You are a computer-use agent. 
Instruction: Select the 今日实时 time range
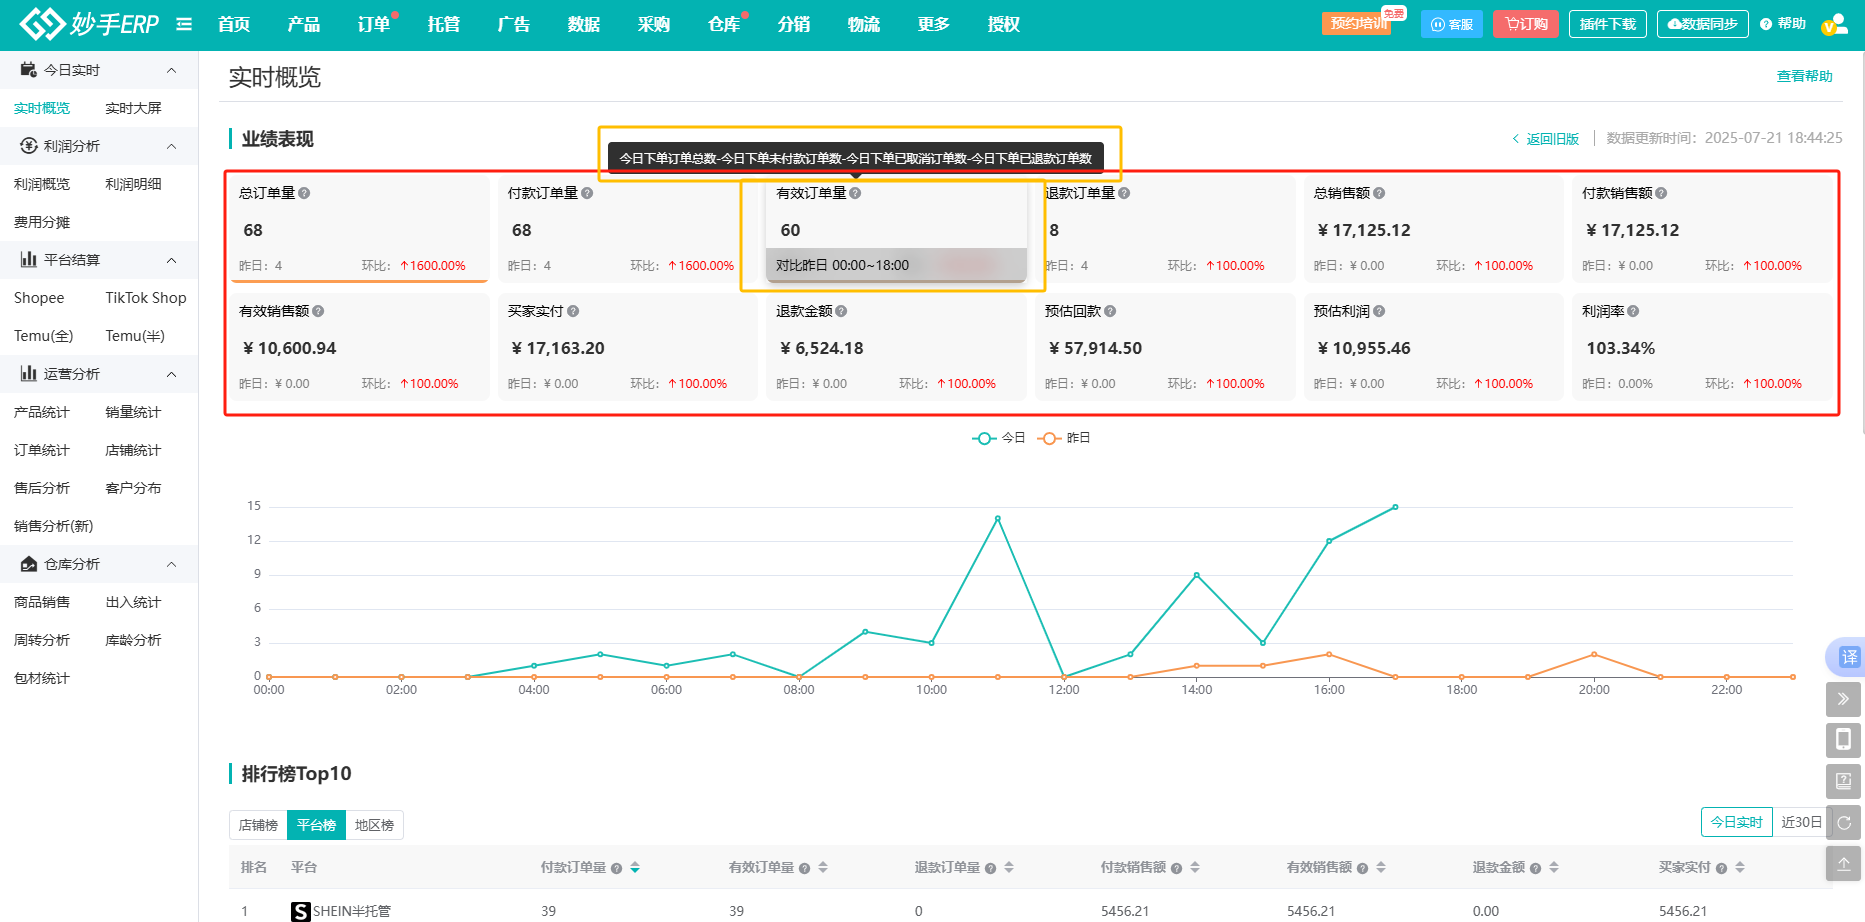(1736, 822)
